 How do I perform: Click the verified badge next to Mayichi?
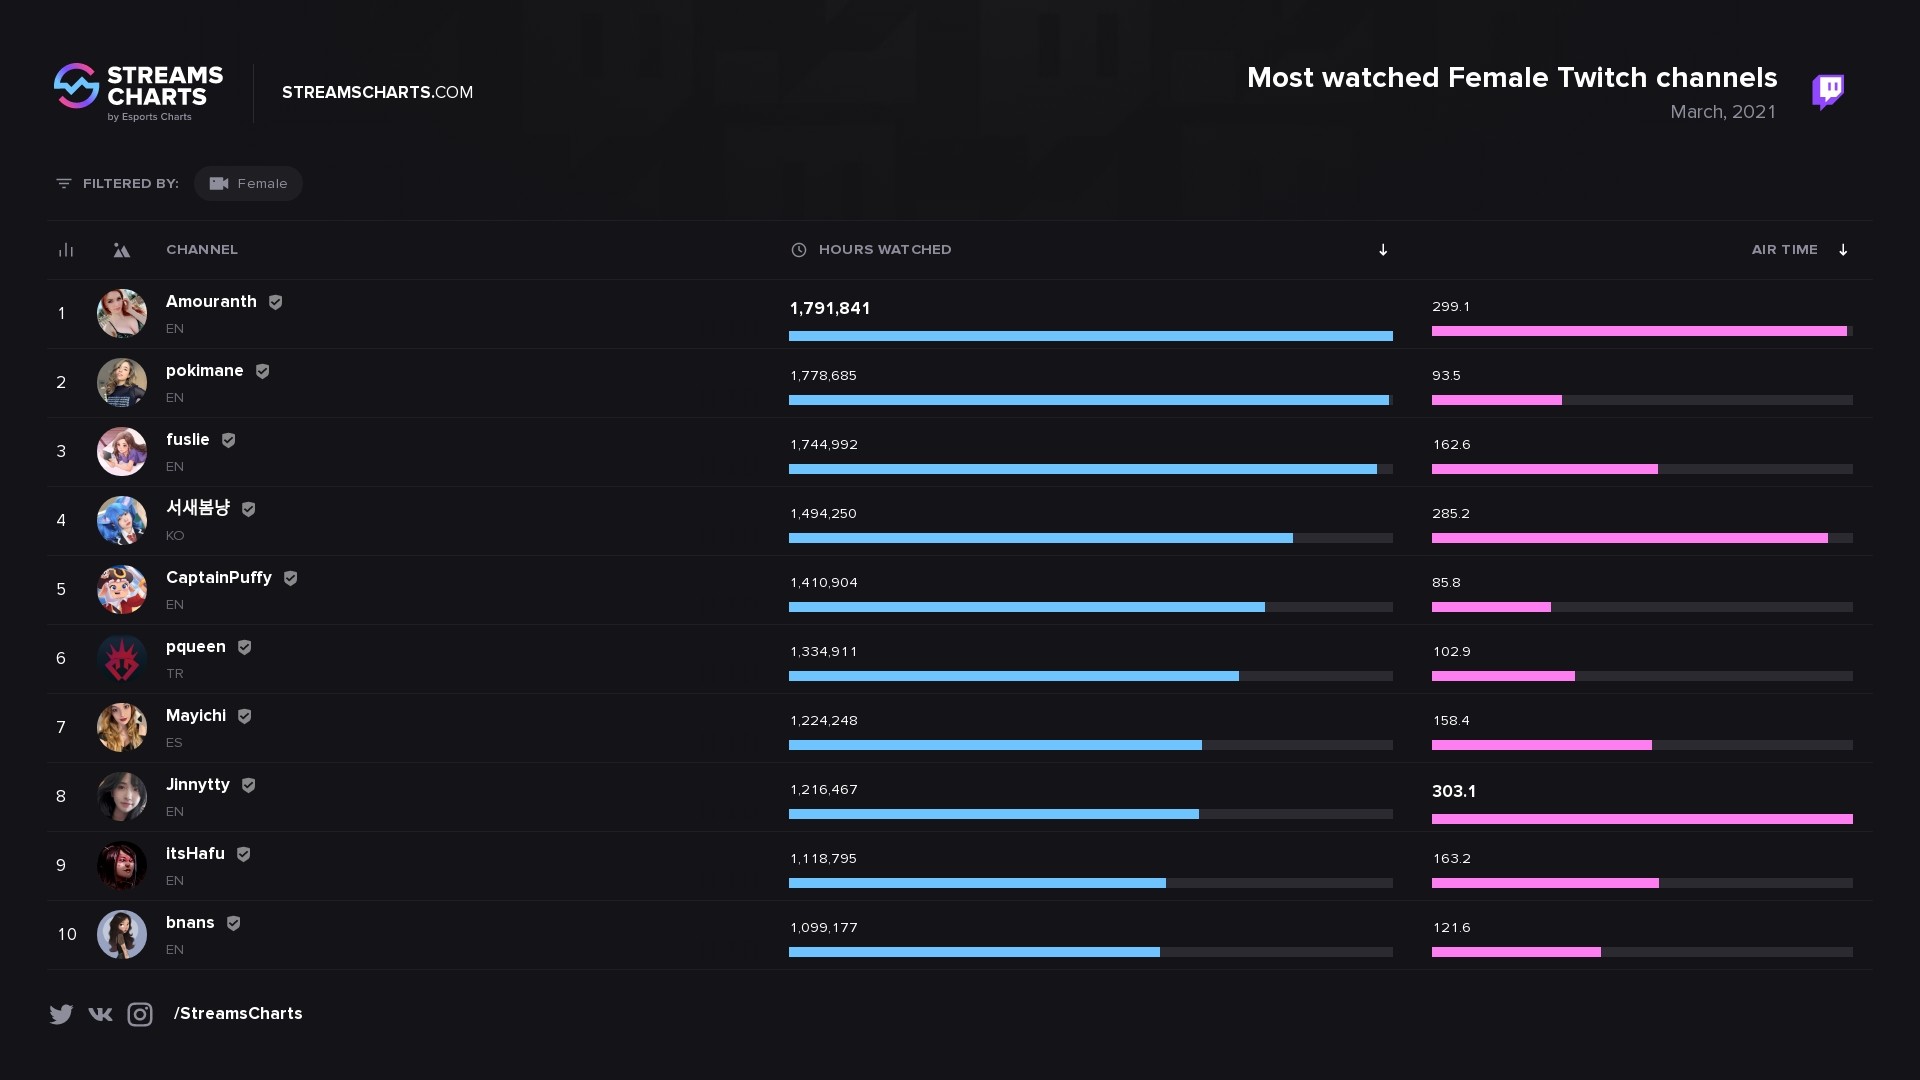245,716
